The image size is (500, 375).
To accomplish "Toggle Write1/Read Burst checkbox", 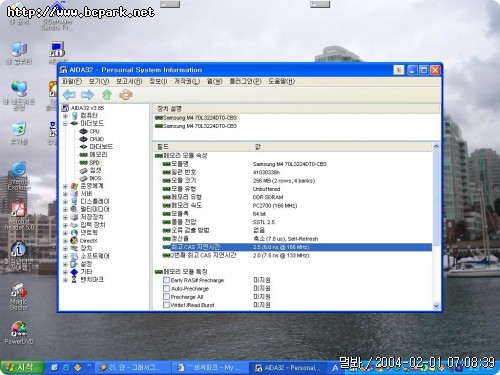I will [166, 305].
